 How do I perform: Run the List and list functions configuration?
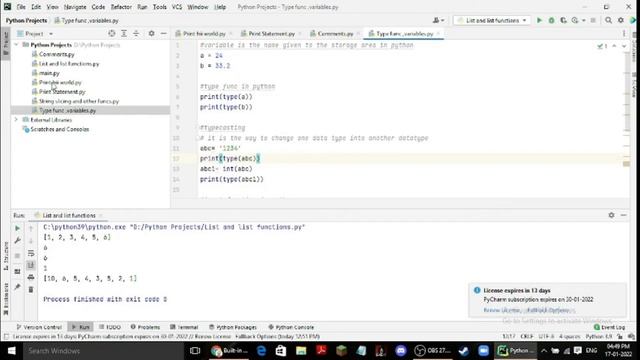click(539, 20)
